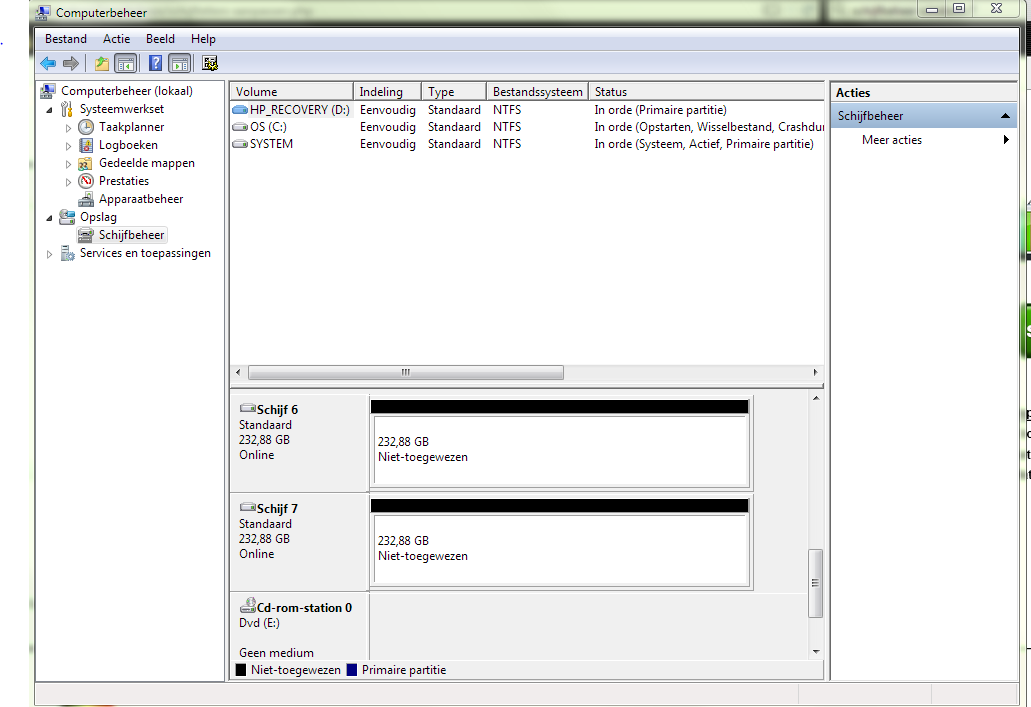The height and width of the screenshot is (707, 1031).
Task: Click the Computerbeheer title bar app icon
Action: pos(43,12)
